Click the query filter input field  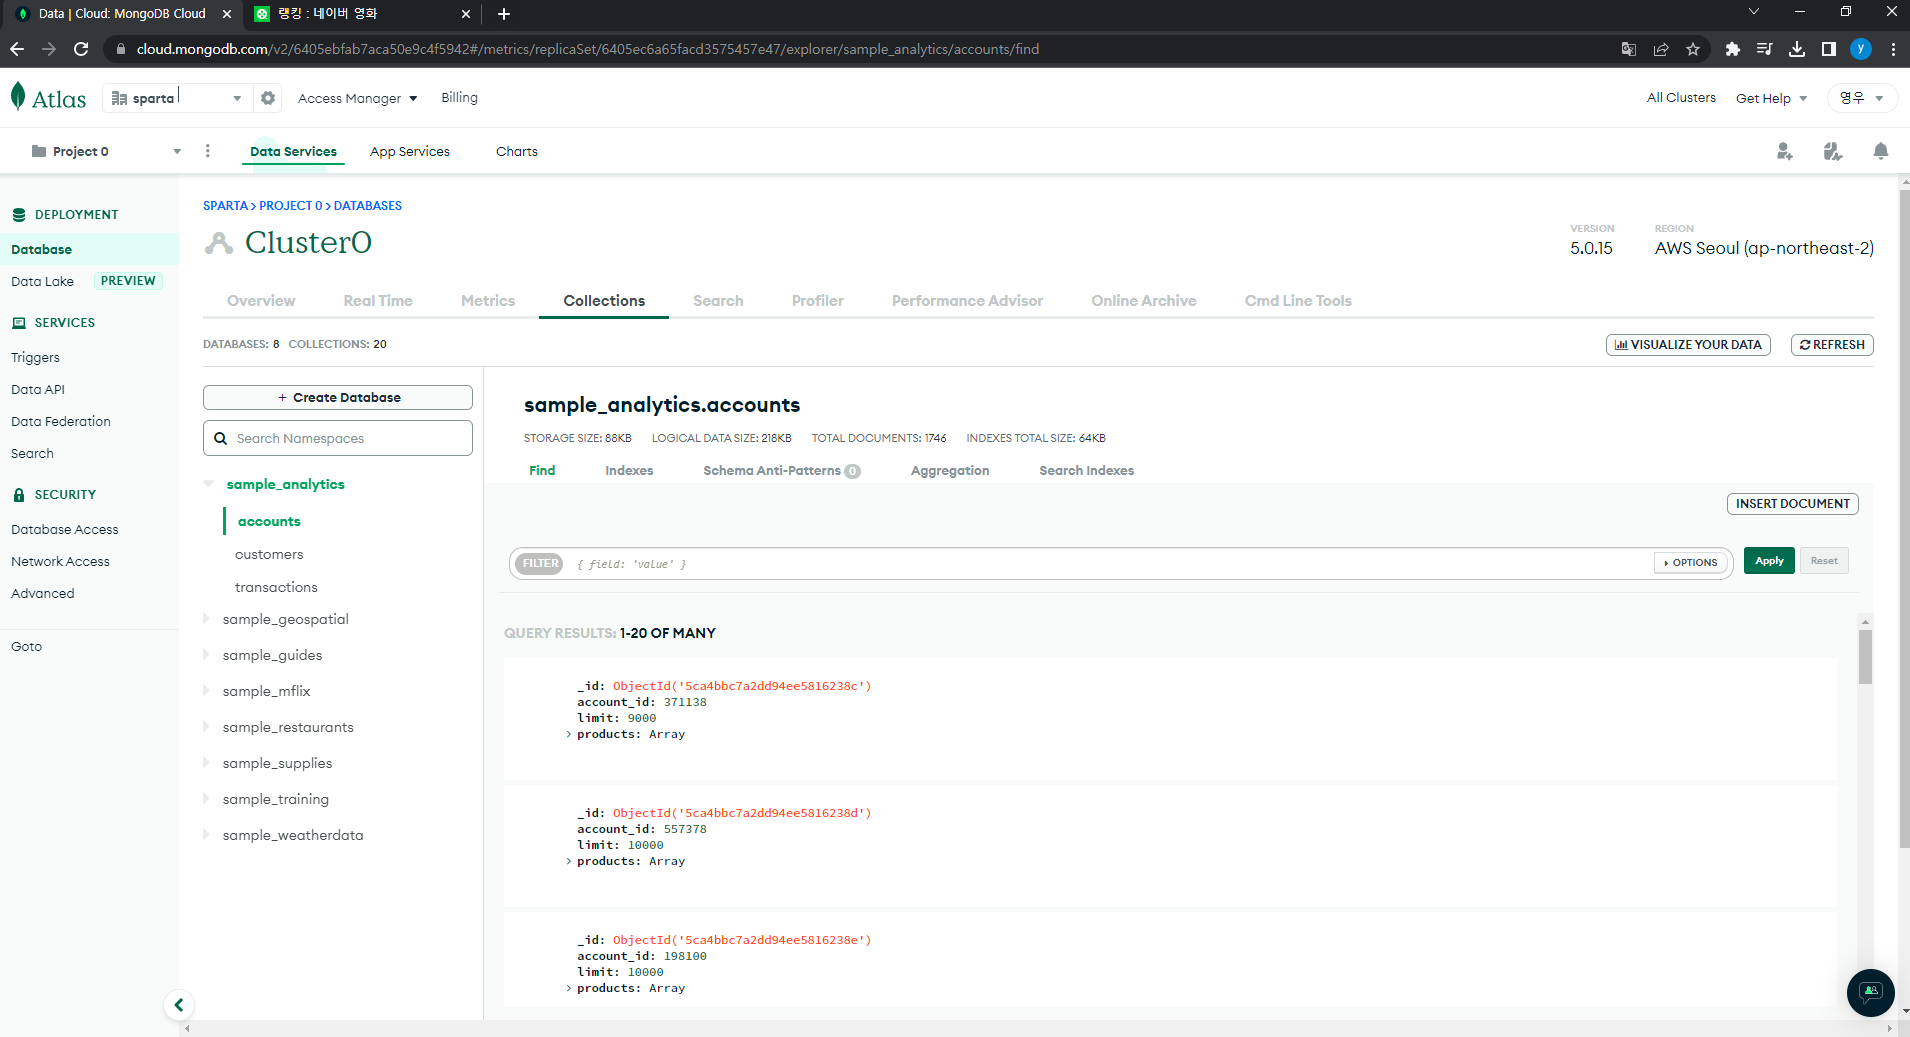click(1110, 563)
